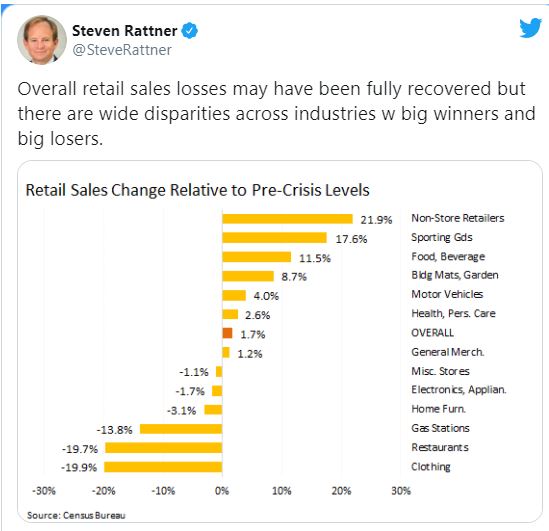This screenshot has height=531, width=549.
Task: Click the Home Furn. category label
Action: (438, 409)
